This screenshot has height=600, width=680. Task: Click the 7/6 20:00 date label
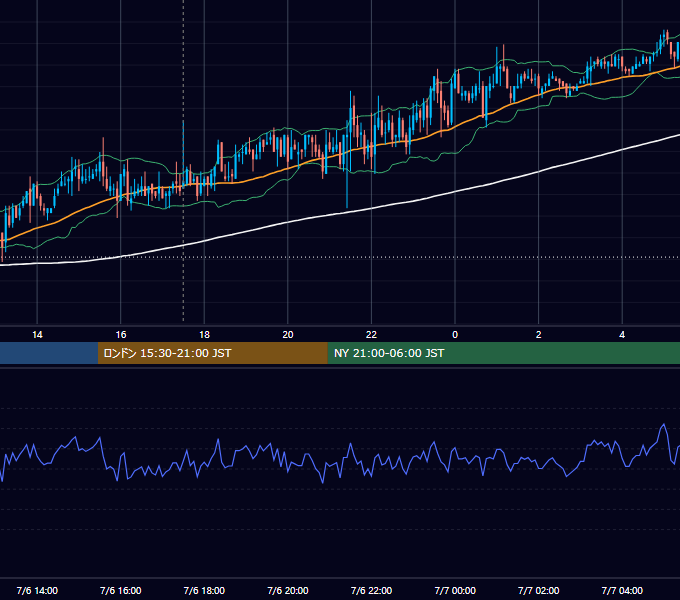pyautogui.click(x=288, y=590)
